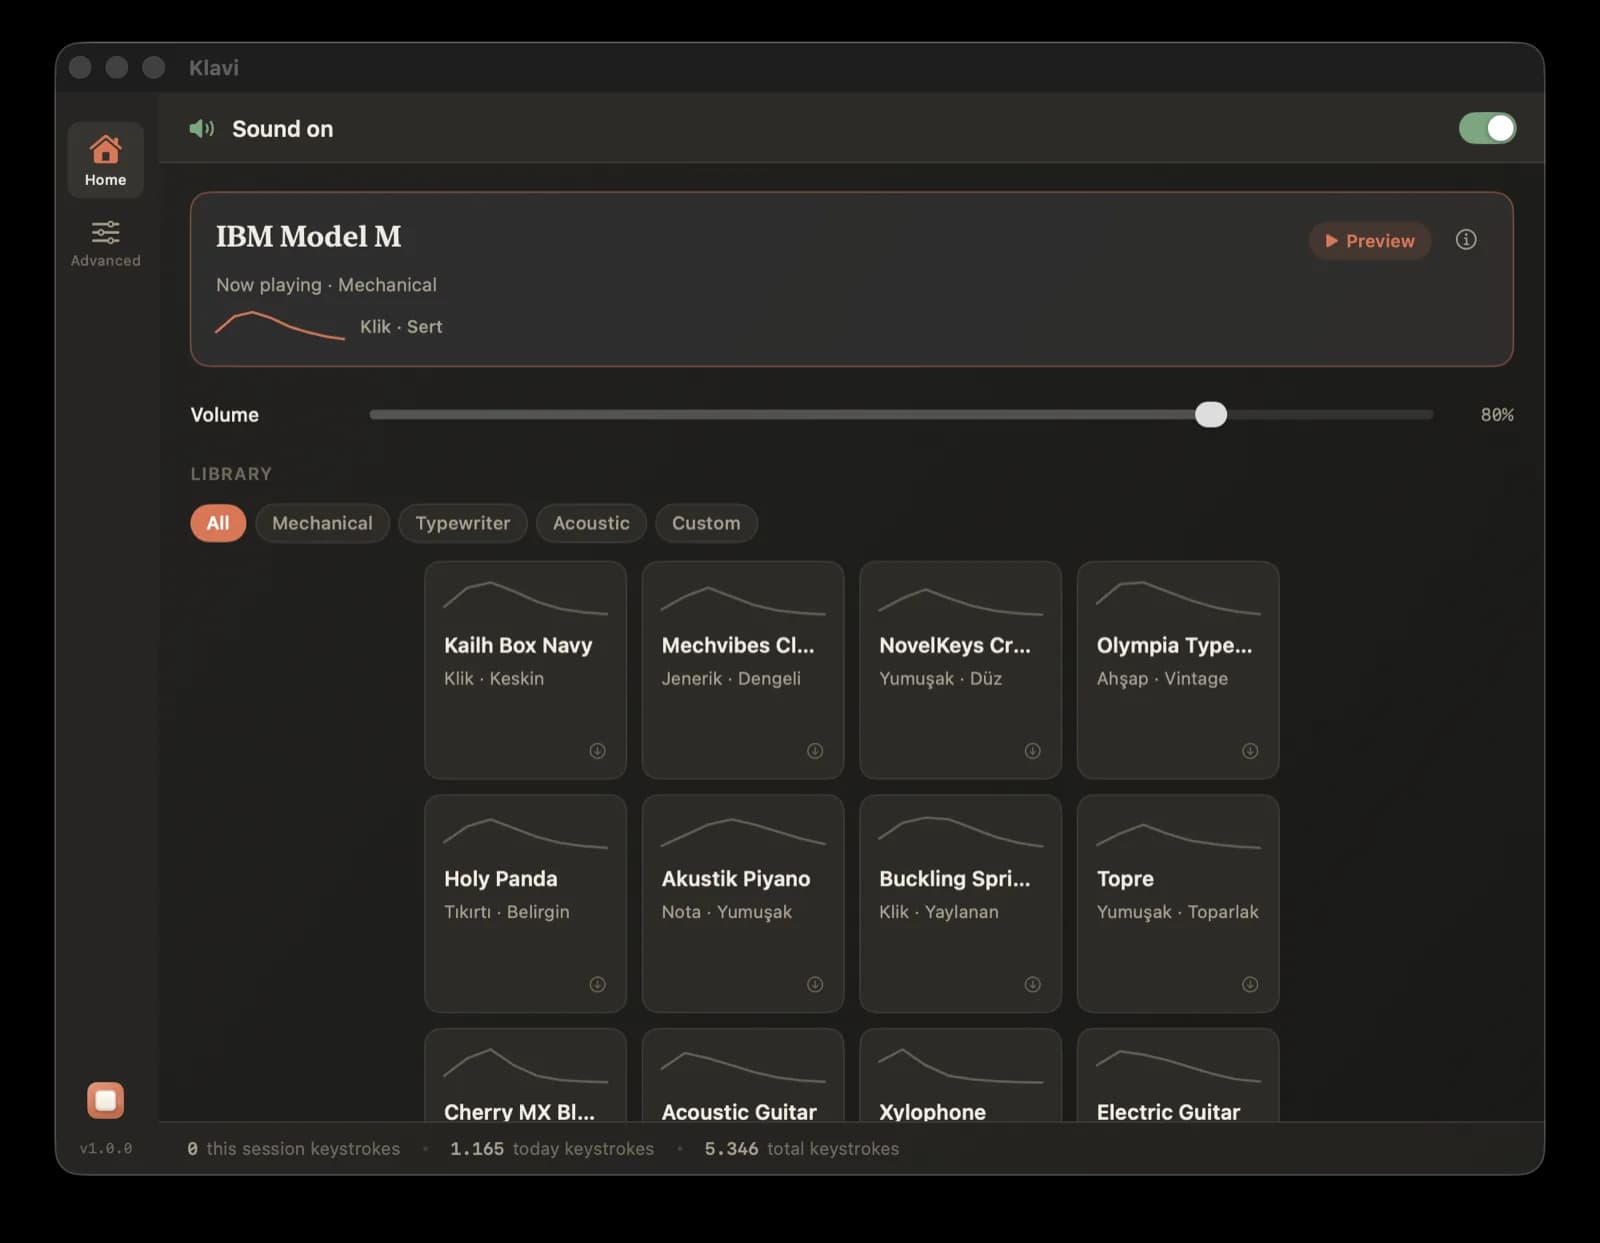Open the Advanced settings sliders icon
The height and width of the screenshot is (1243, 1600).
[105, 233]
